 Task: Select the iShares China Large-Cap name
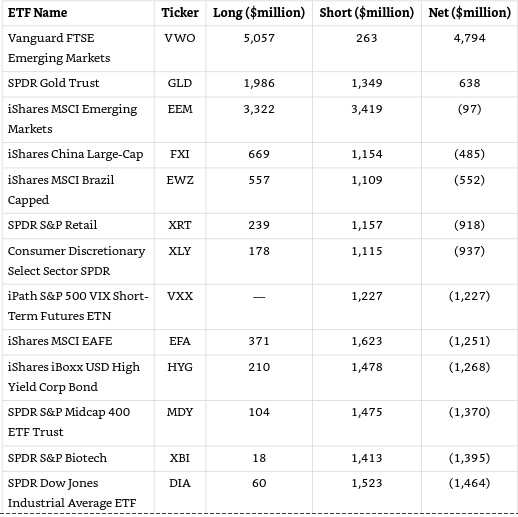[75, 154]
